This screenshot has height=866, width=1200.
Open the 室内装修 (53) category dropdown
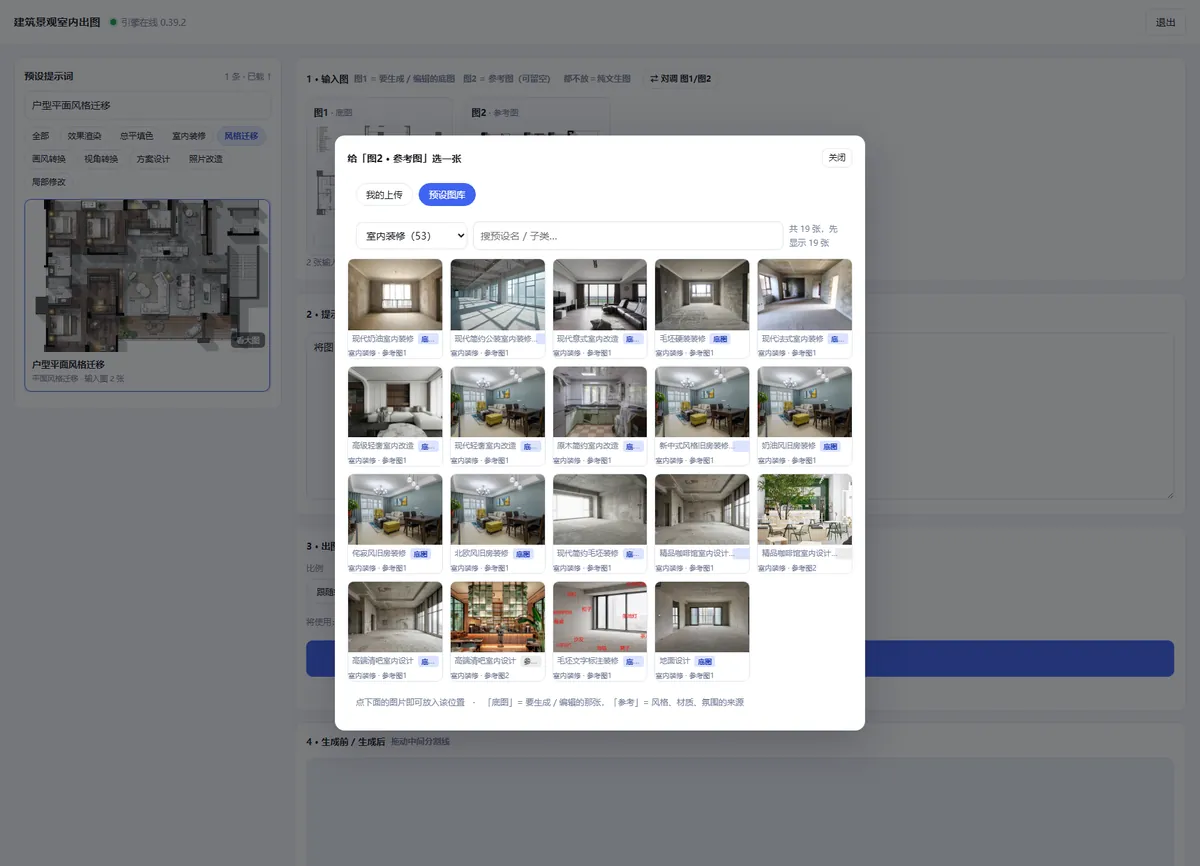412,236
